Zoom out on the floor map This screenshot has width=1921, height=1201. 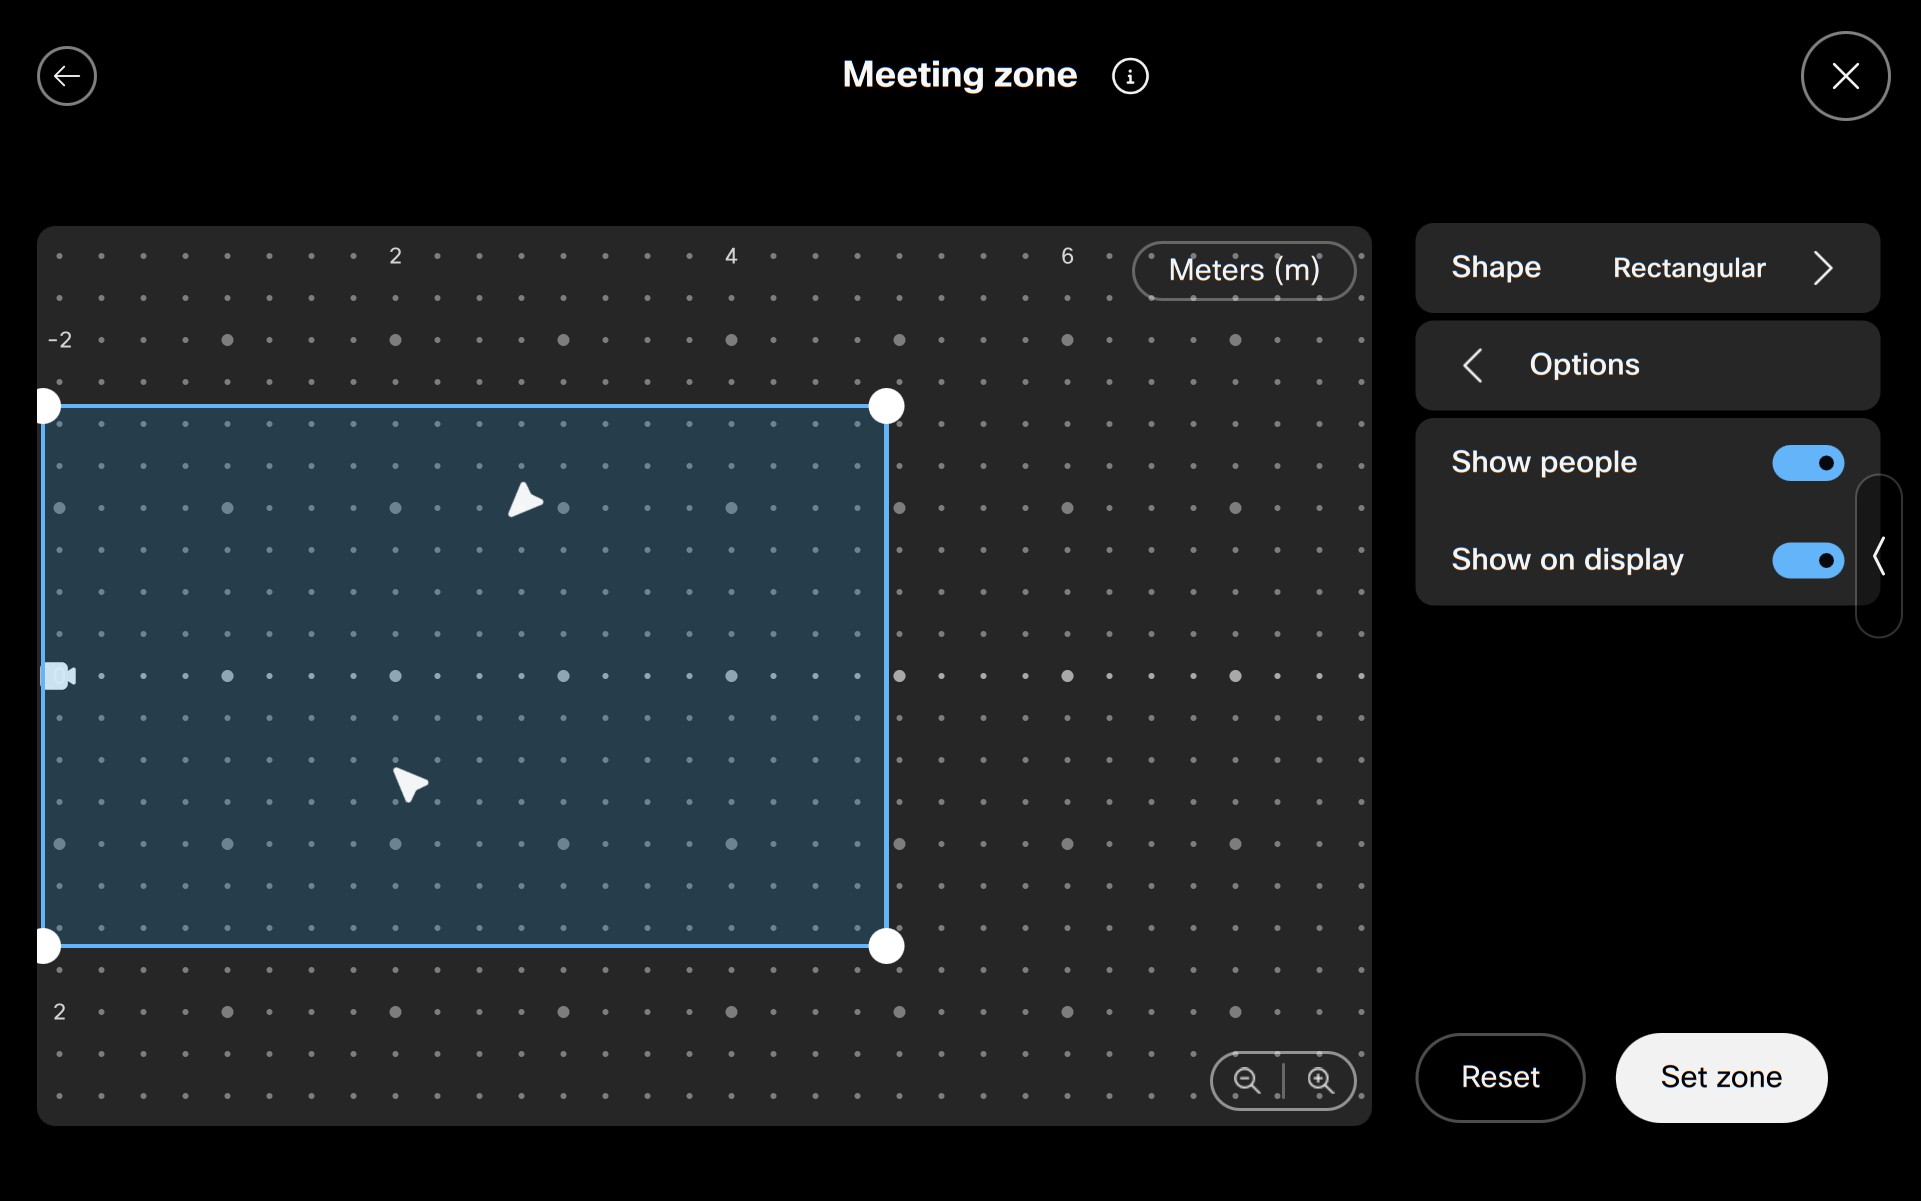tap(1246, 1081)
